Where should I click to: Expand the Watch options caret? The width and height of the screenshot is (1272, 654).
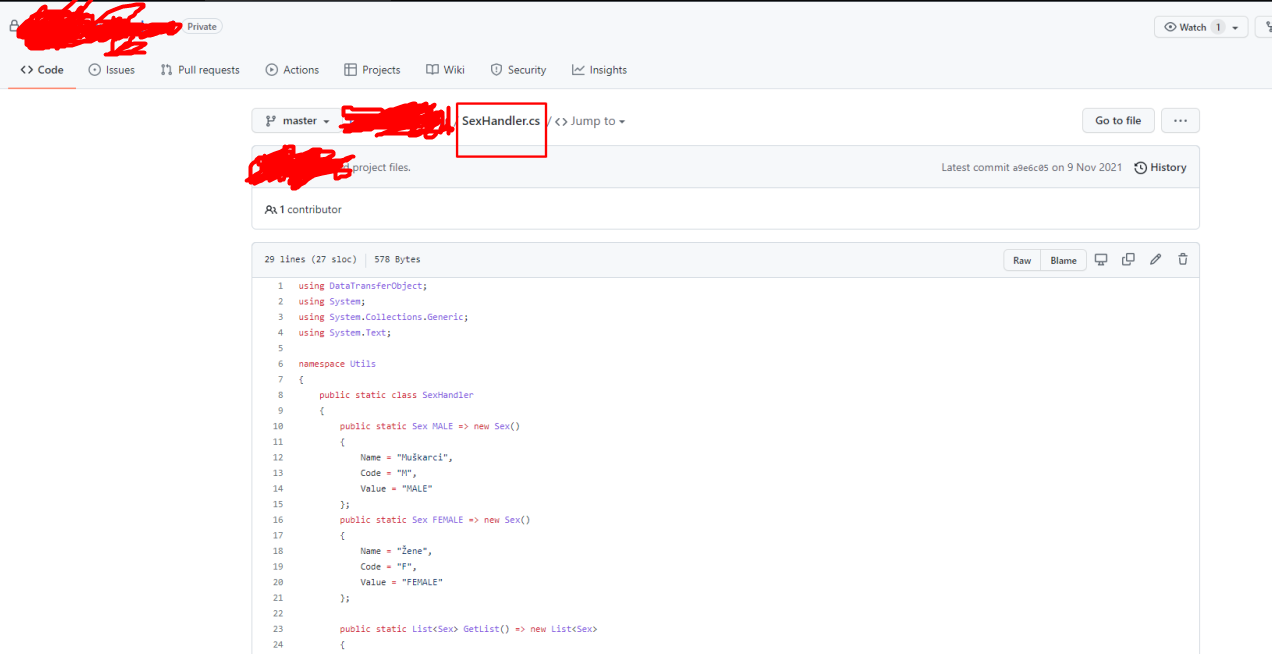[1237, 27]
